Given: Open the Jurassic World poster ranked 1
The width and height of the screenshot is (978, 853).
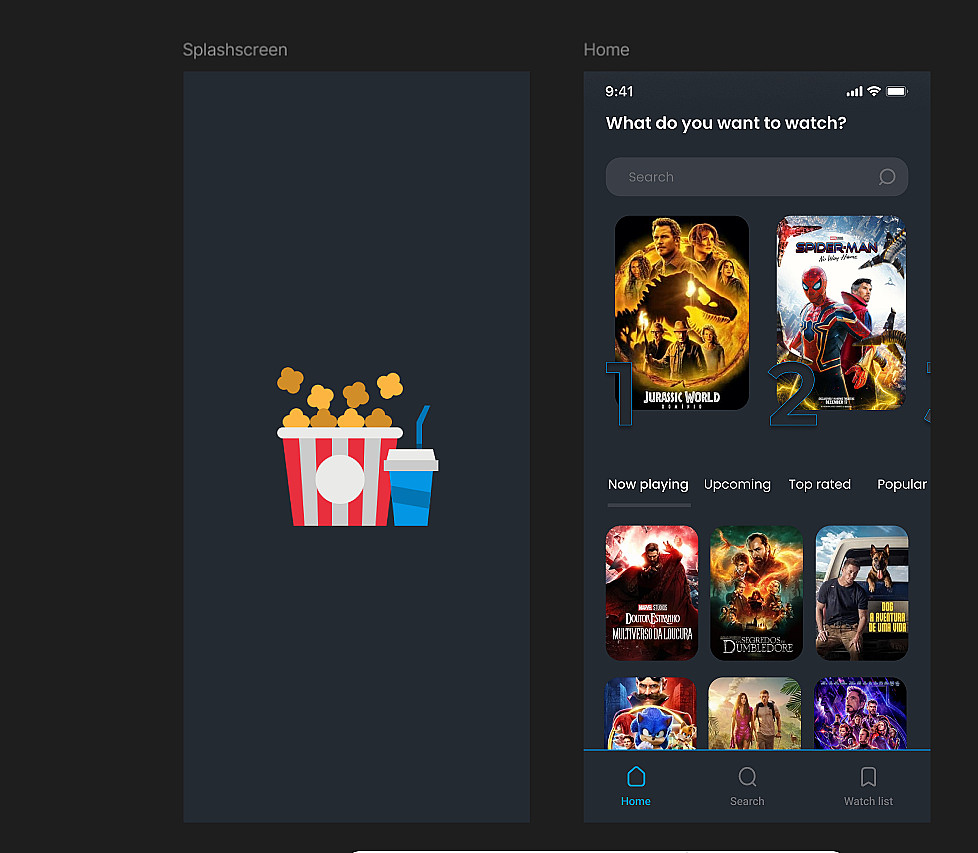Looking at the screenshot, I should click(682, 313).
